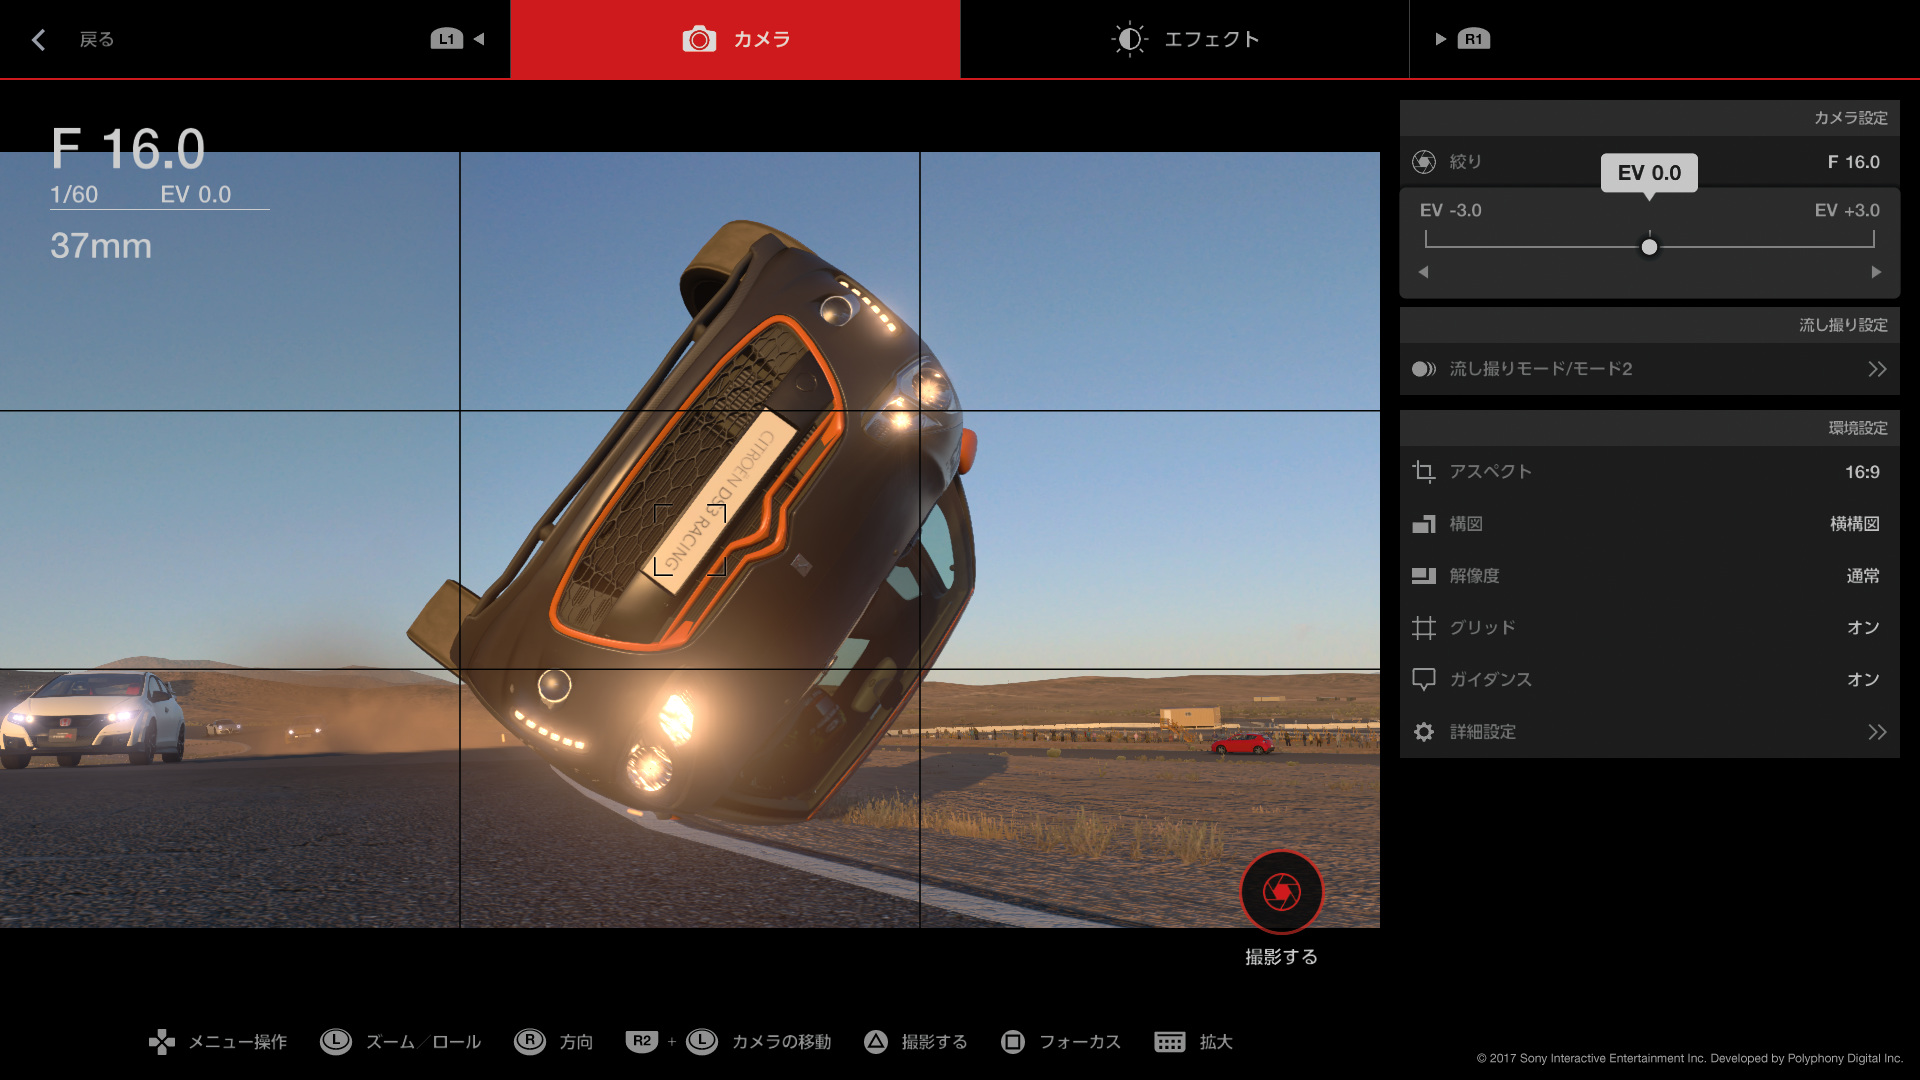This screenshot has height=1080, width=1920.
Task: Click the R1 shoulder button icon
Action: (x=1474, y=39)
